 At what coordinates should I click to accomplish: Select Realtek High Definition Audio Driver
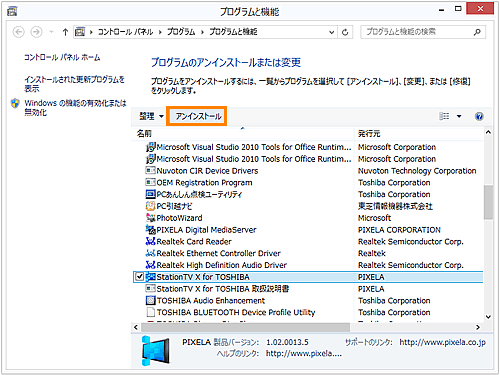222,265
